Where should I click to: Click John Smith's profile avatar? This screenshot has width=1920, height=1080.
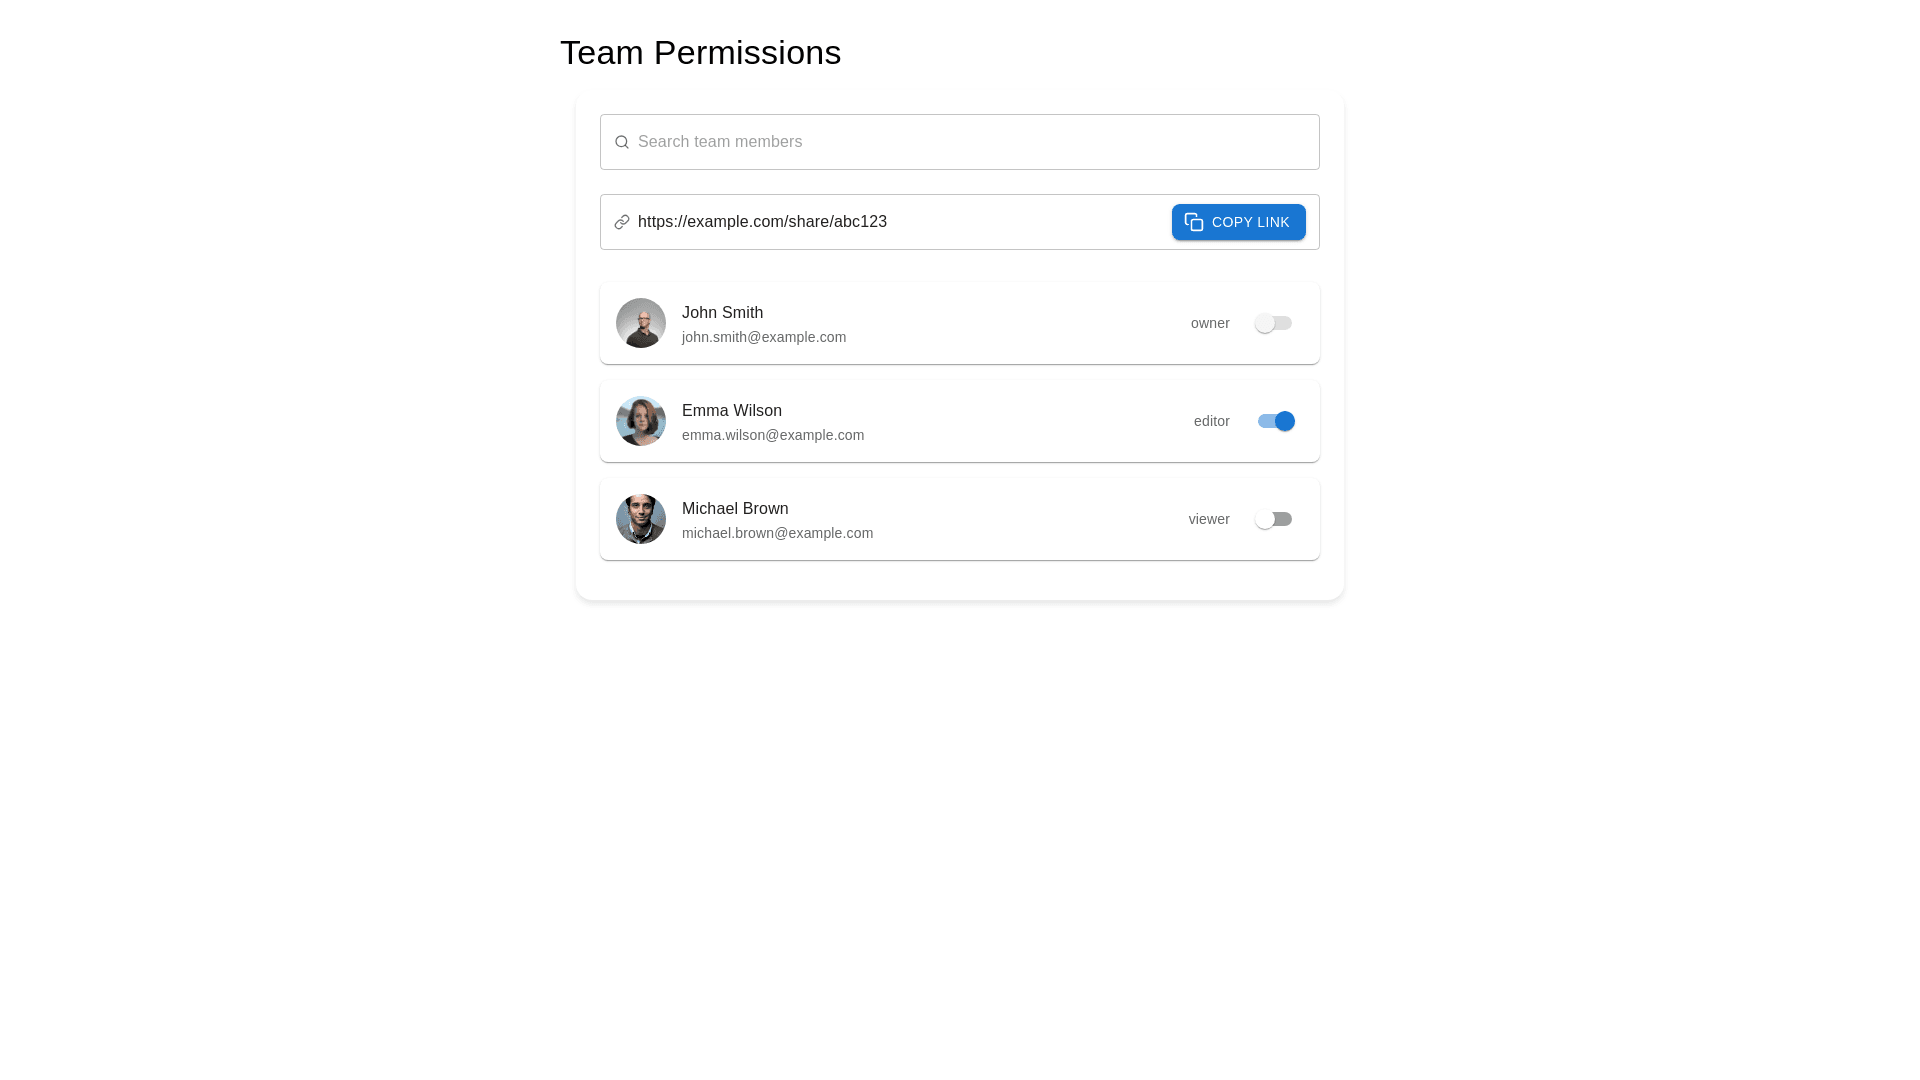(x=641, y=323)
